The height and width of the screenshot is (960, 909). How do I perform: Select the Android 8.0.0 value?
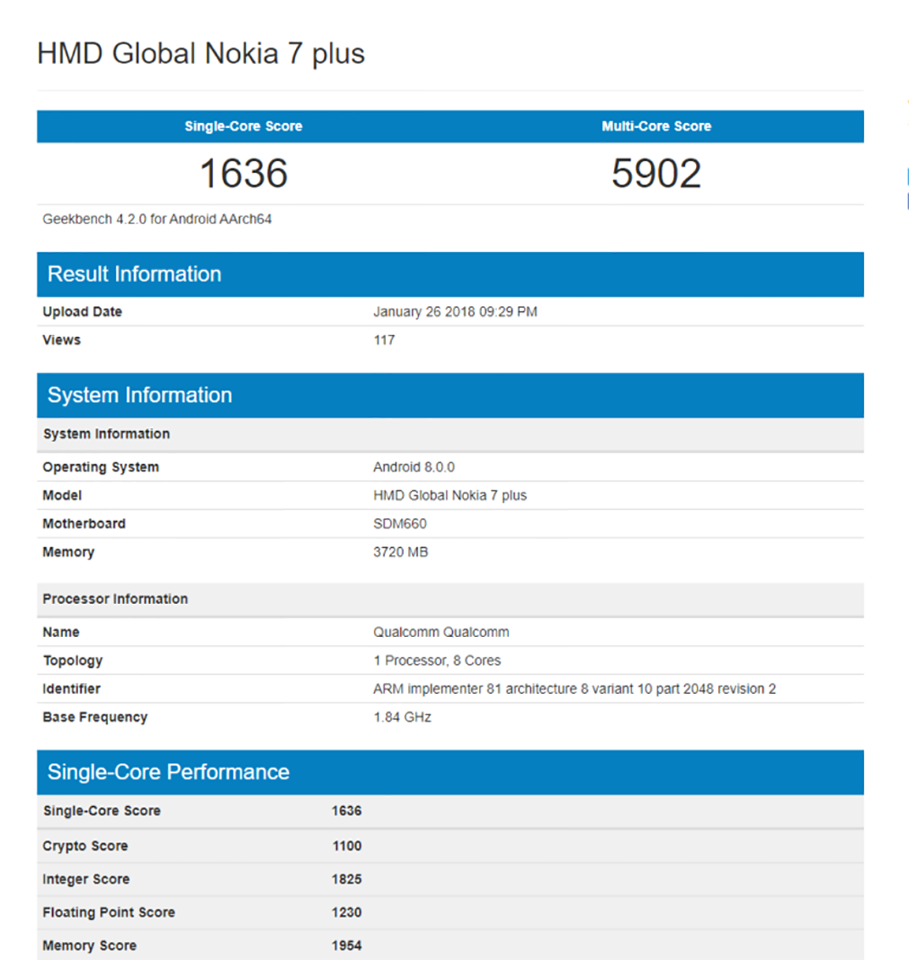(x=414, y=467)
